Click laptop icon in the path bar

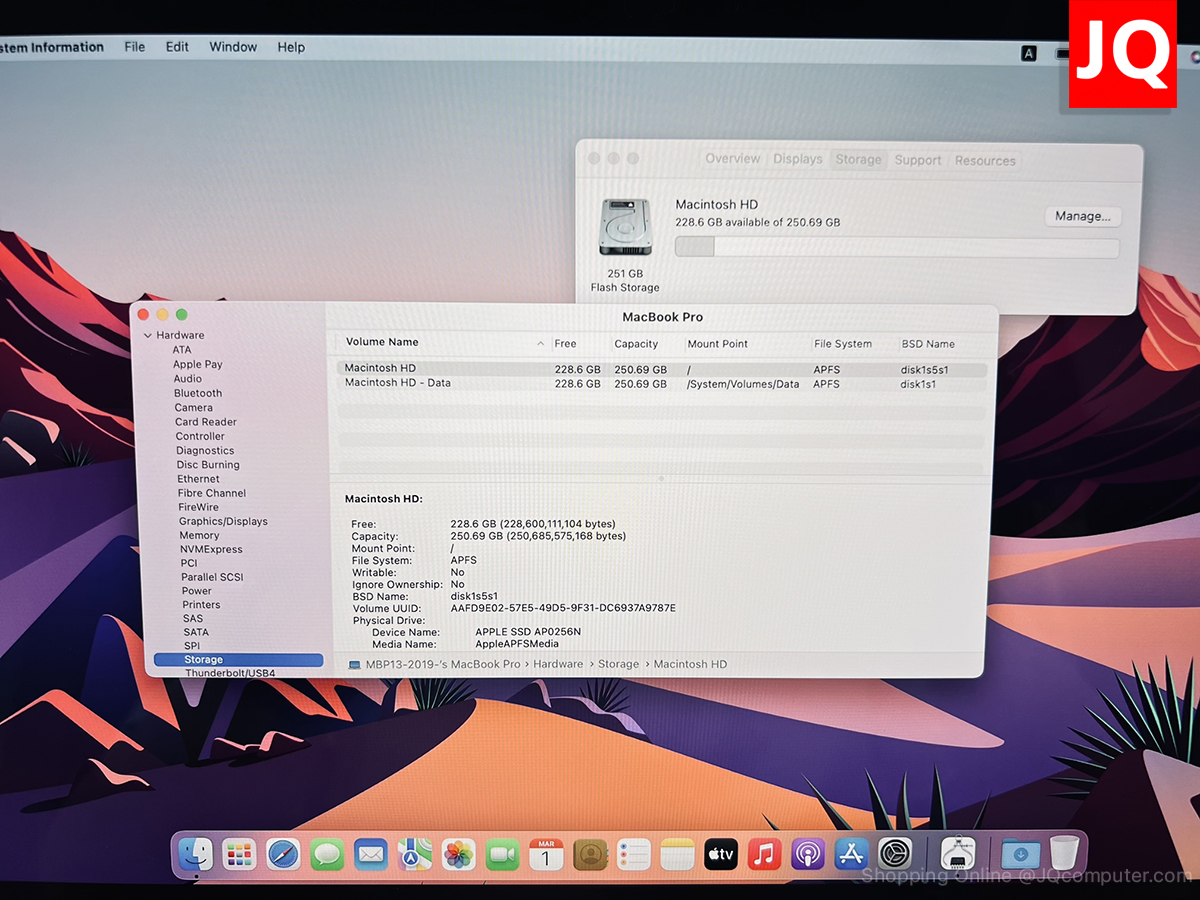tap(354, 664)
